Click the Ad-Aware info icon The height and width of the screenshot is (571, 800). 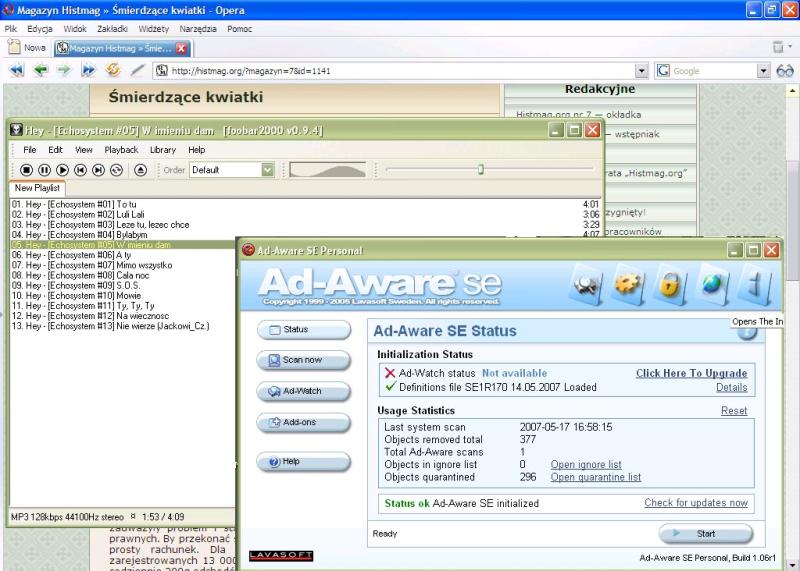coord(756,285)
